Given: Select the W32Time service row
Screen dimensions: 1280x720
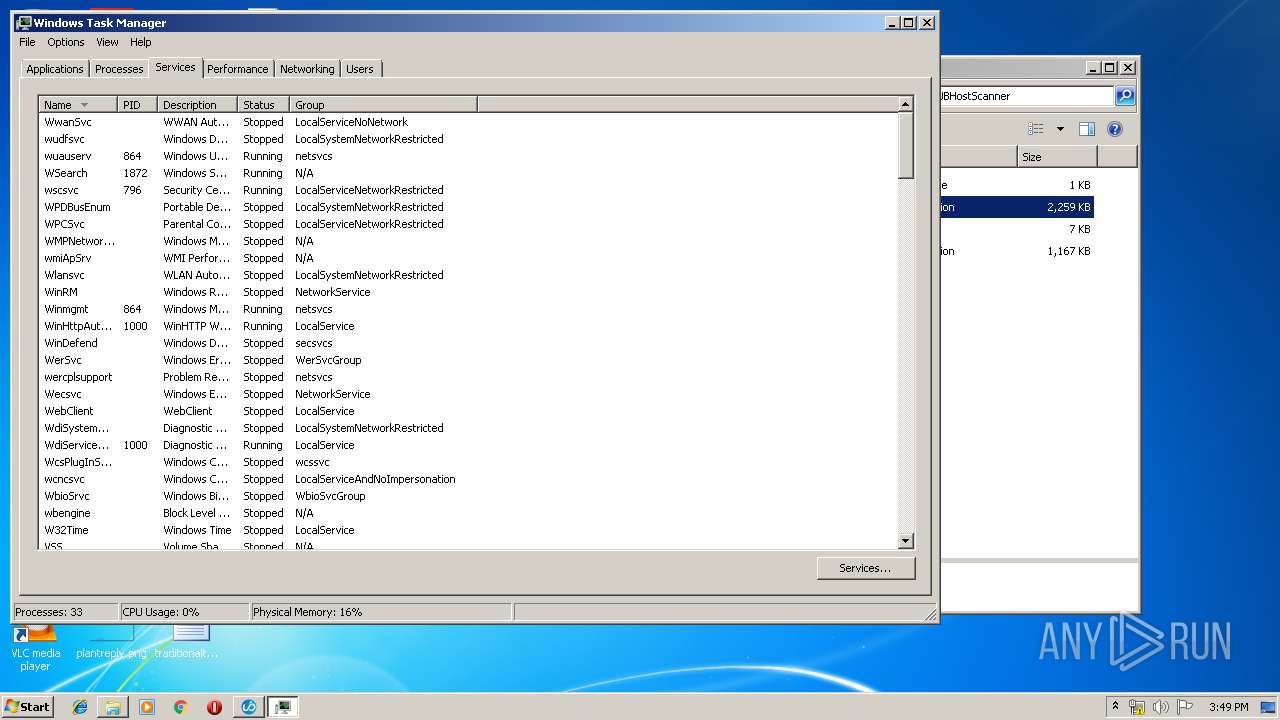Looking at the screenshot, I should pos(468,530).
